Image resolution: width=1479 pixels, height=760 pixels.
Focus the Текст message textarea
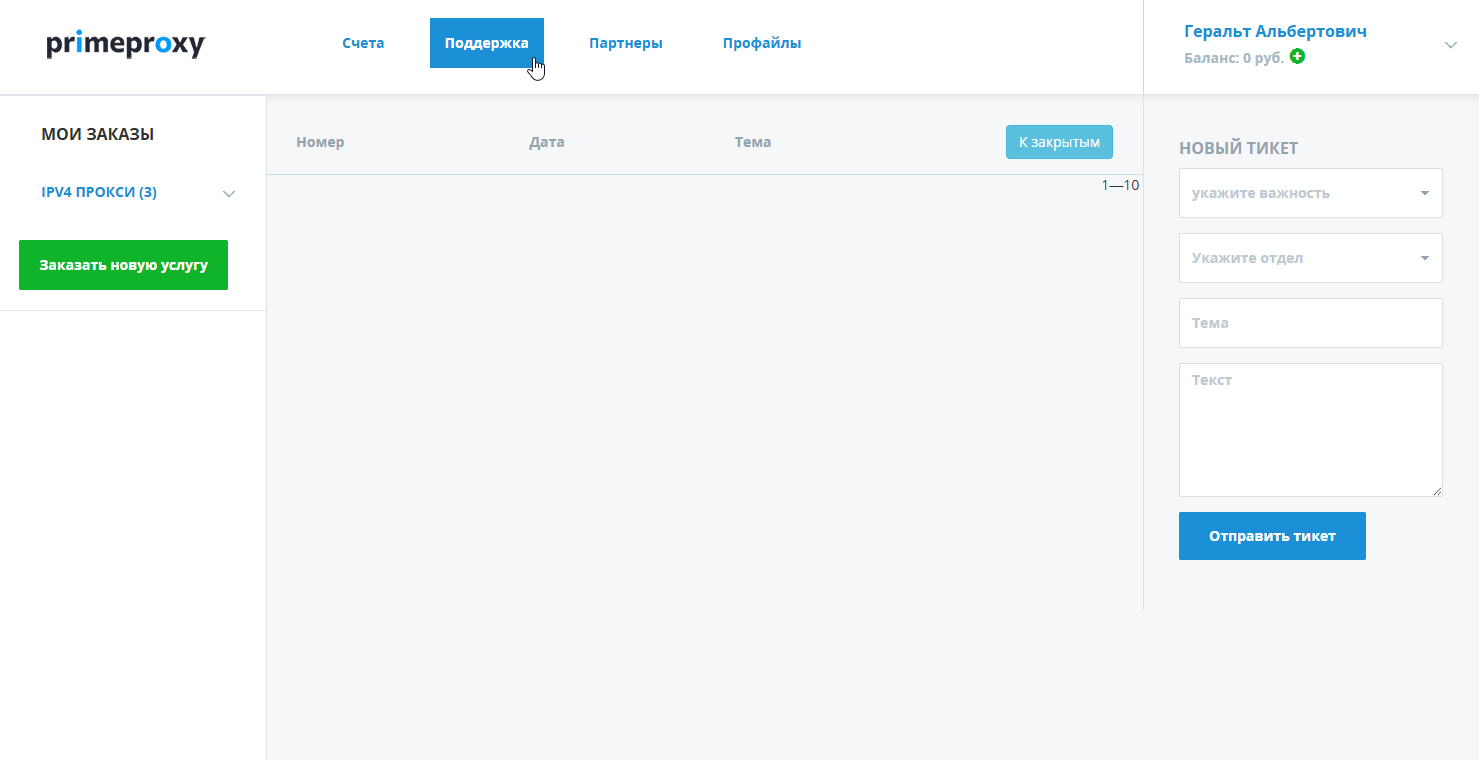pos(1311,430)
